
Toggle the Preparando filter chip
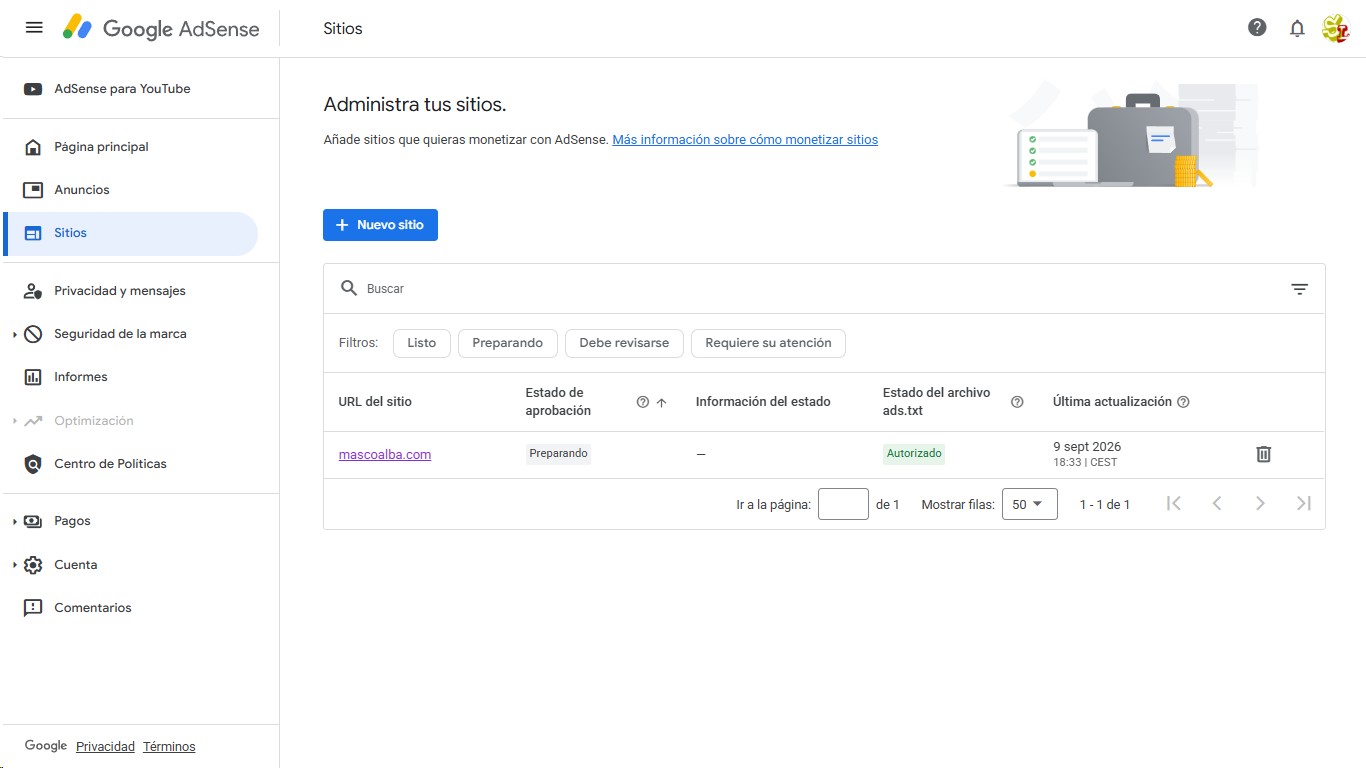[508, 343]
